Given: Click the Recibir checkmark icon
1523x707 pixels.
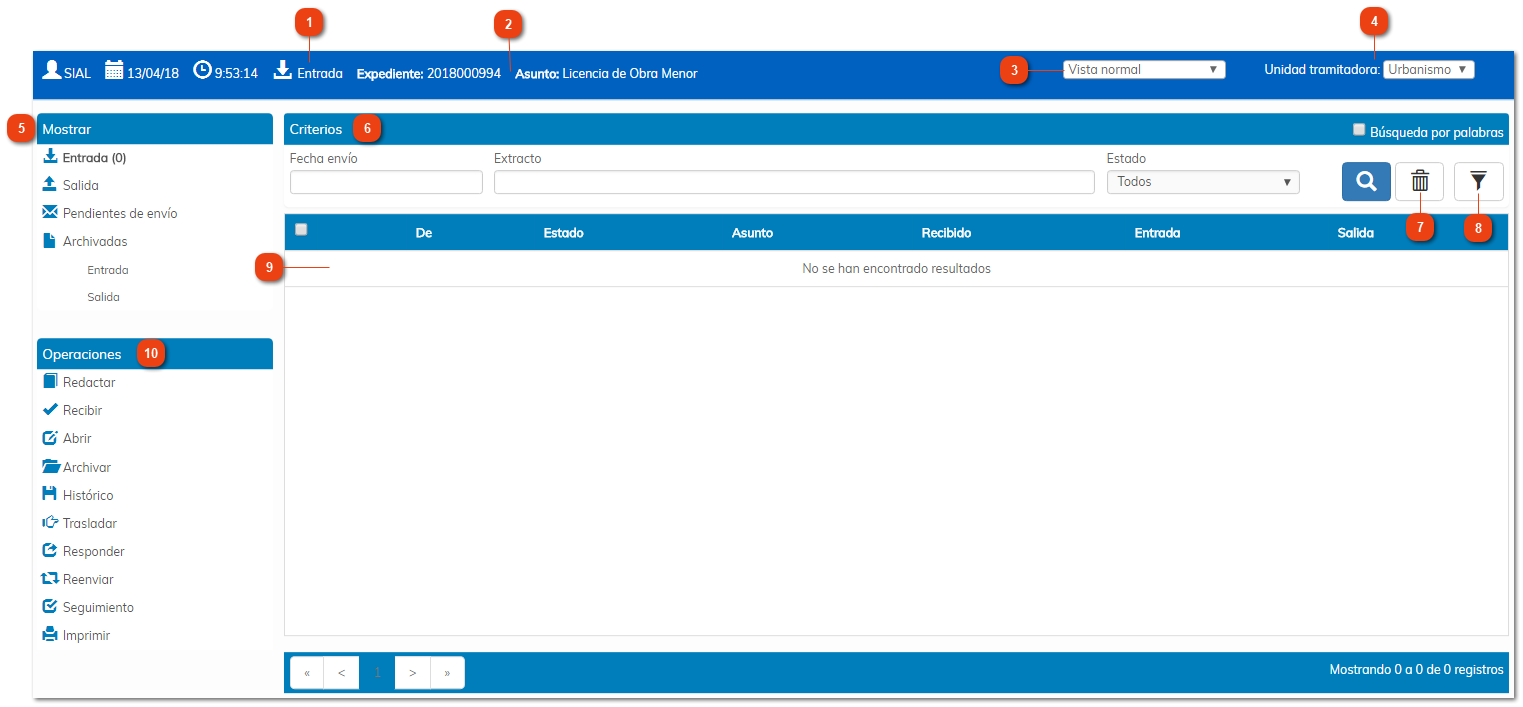Looking at the screenshot, I should click(49, 409).
